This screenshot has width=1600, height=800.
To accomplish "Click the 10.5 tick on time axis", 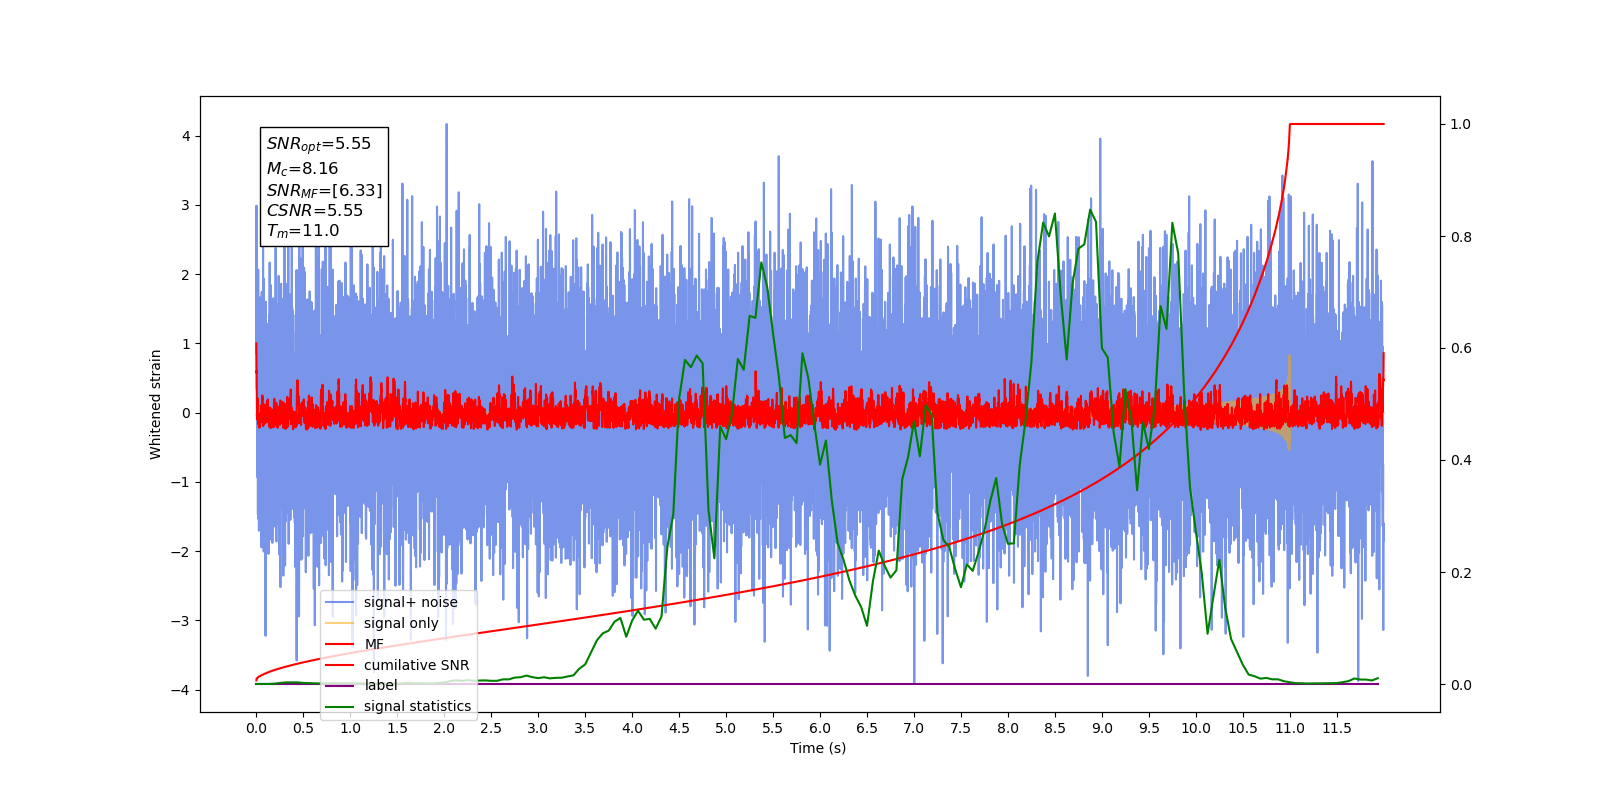I will tap(1243, 728).
